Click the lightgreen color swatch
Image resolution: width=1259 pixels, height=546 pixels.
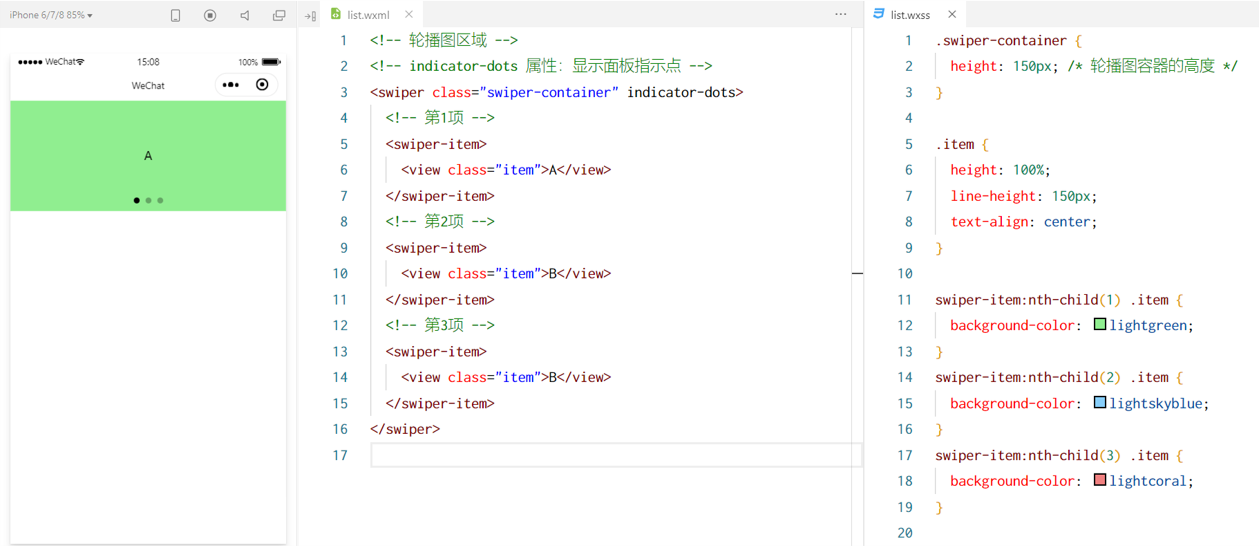click(1100, 325)
